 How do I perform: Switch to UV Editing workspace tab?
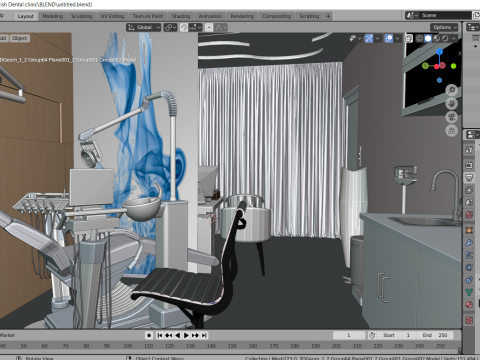pos(112,16)
